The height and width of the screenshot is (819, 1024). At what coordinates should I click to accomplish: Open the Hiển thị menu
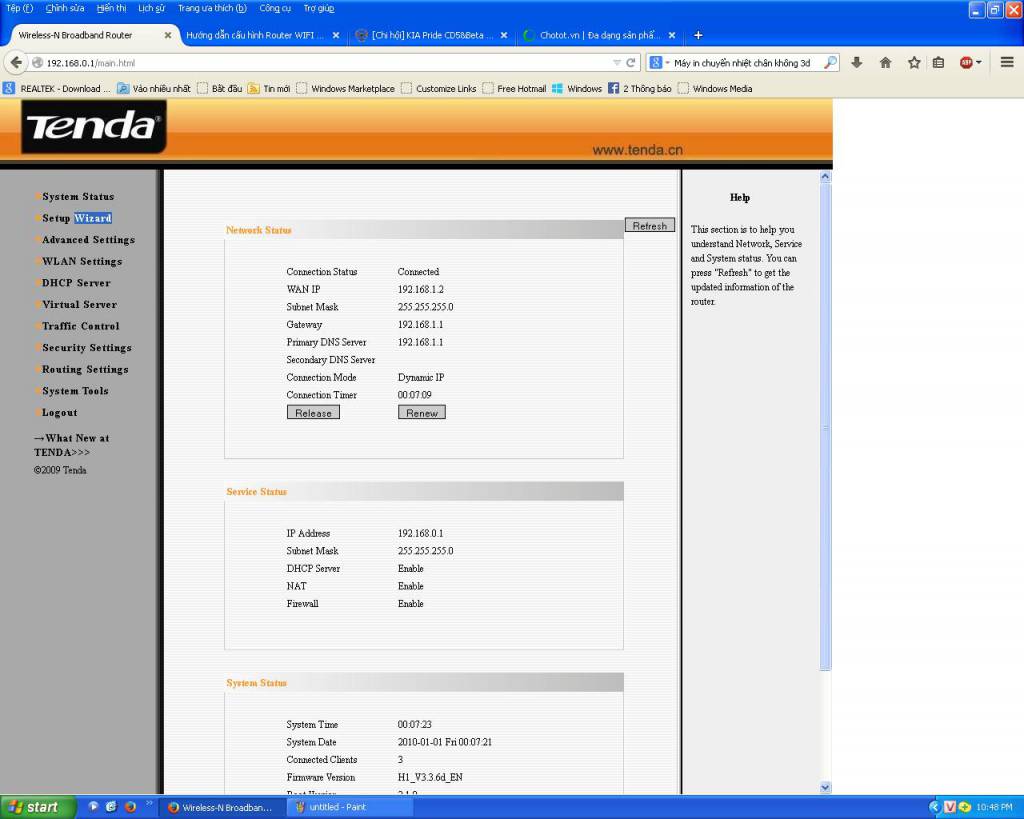pos(112,8)
